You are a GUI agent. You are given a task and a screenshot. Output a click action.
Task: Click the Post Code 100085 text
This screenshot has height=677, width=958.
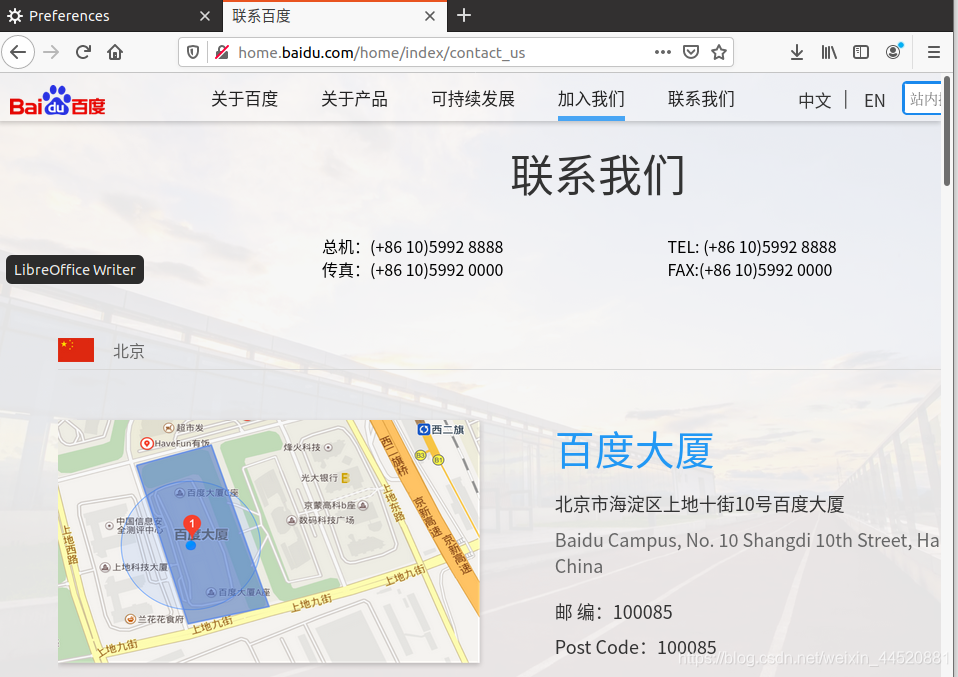pyautogui.click(x=635, y=647)
